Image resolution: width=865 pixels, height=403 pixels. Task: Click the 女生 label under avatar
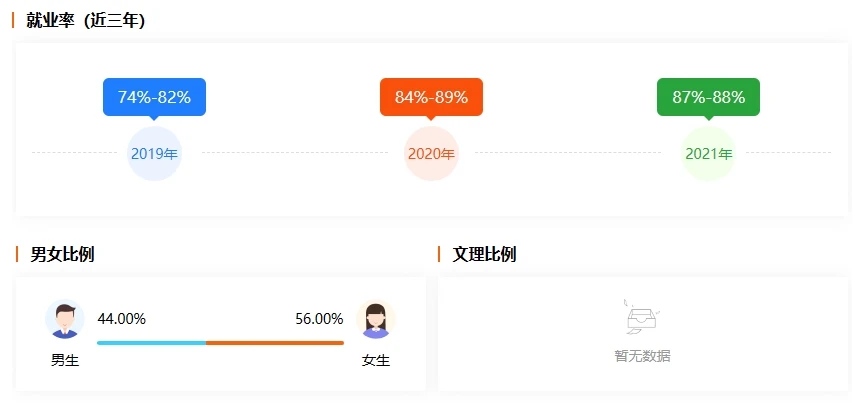tap(376, 361)
